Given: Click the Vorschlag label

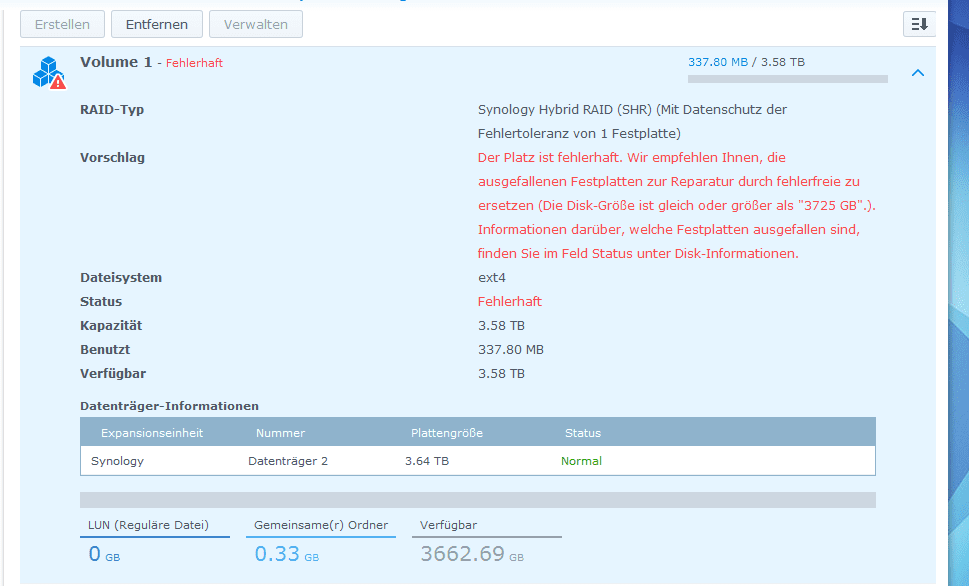Looking at the screenshot, I should tap(112, 158).
